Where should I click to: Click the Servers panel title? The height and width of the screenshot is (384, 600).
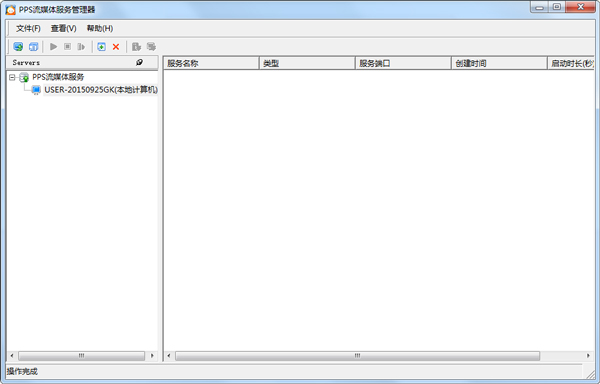[26, 62]
